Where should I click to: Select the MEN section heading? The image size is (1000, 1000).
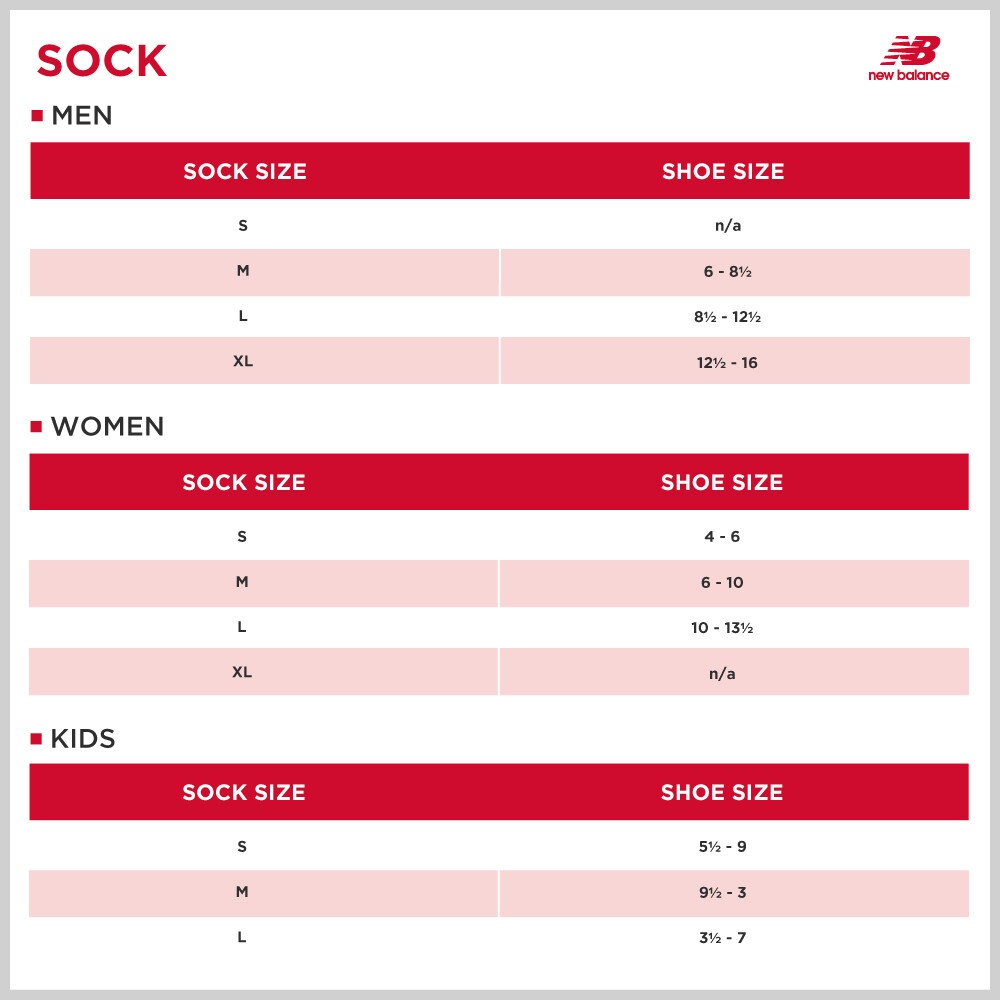82,116
